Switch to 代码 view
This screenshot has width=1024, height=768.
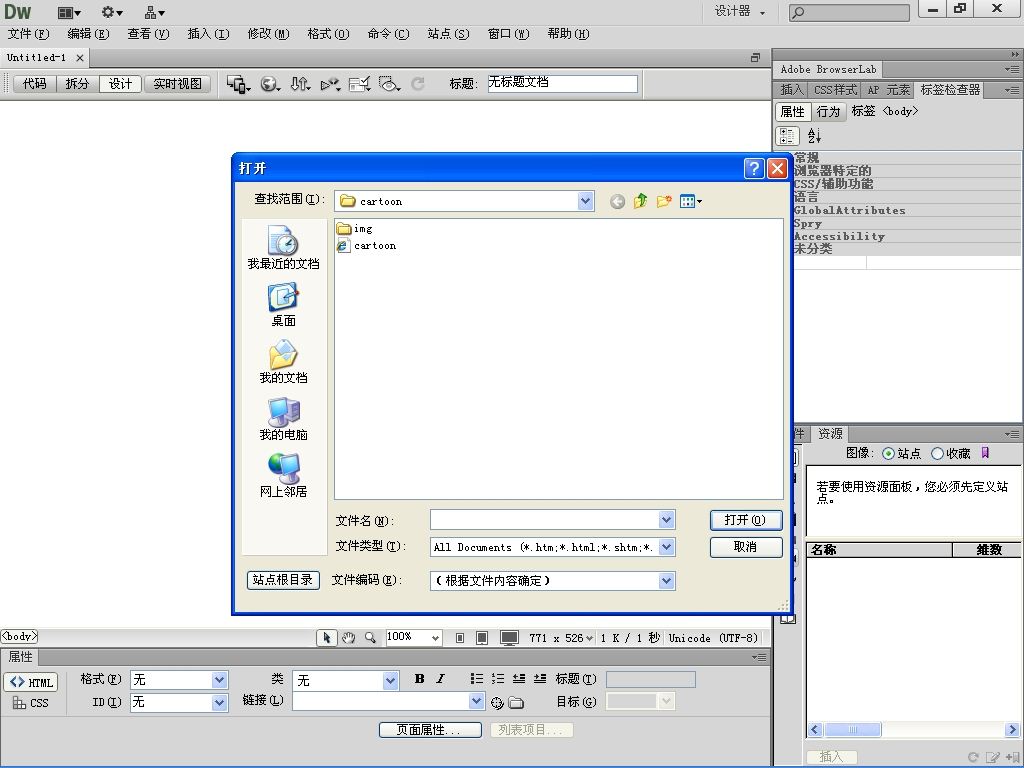click(35, 84)
